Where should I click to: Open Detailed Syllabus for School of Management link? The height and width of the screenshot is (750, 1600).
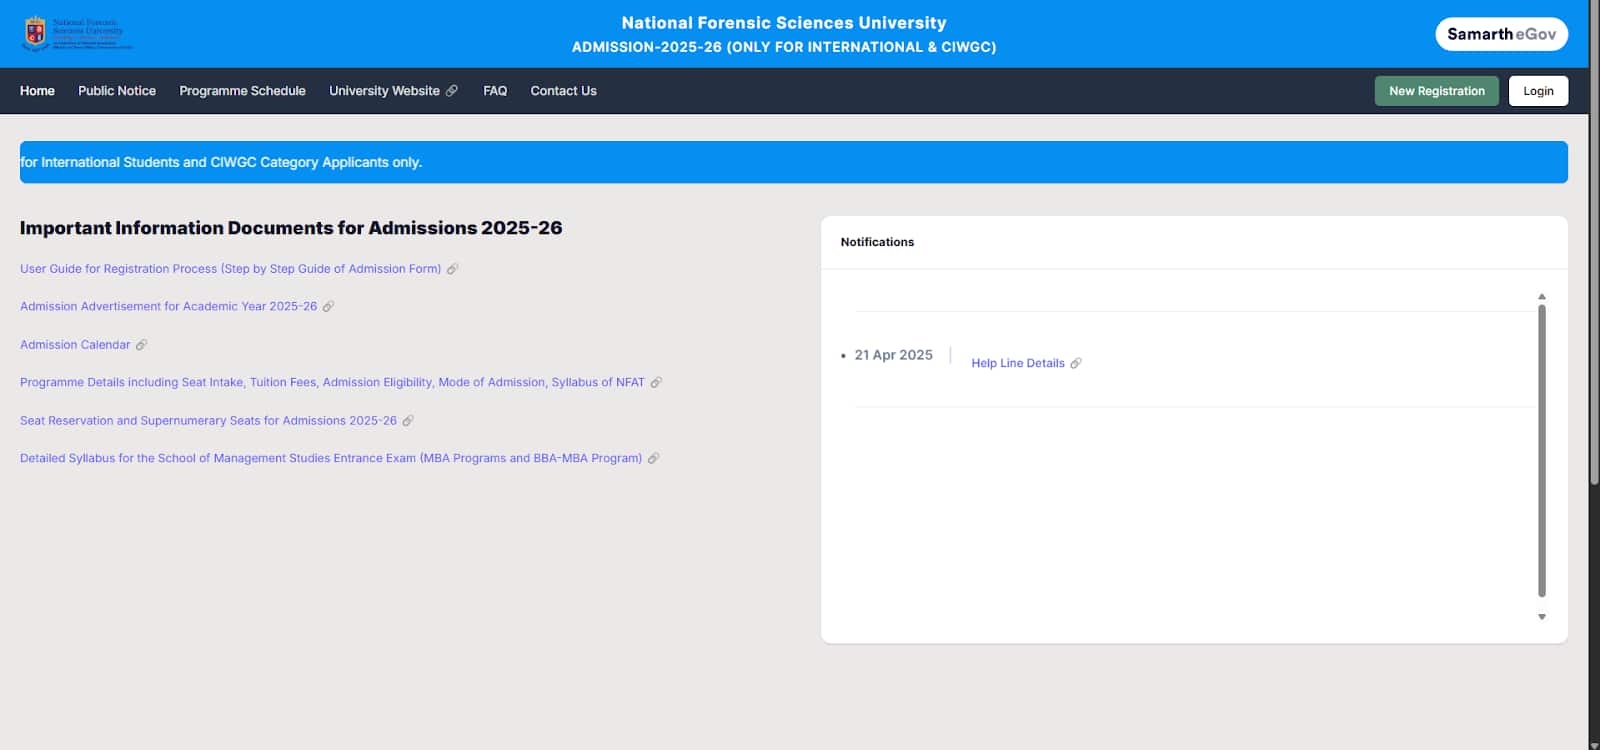tap(331, 459)
